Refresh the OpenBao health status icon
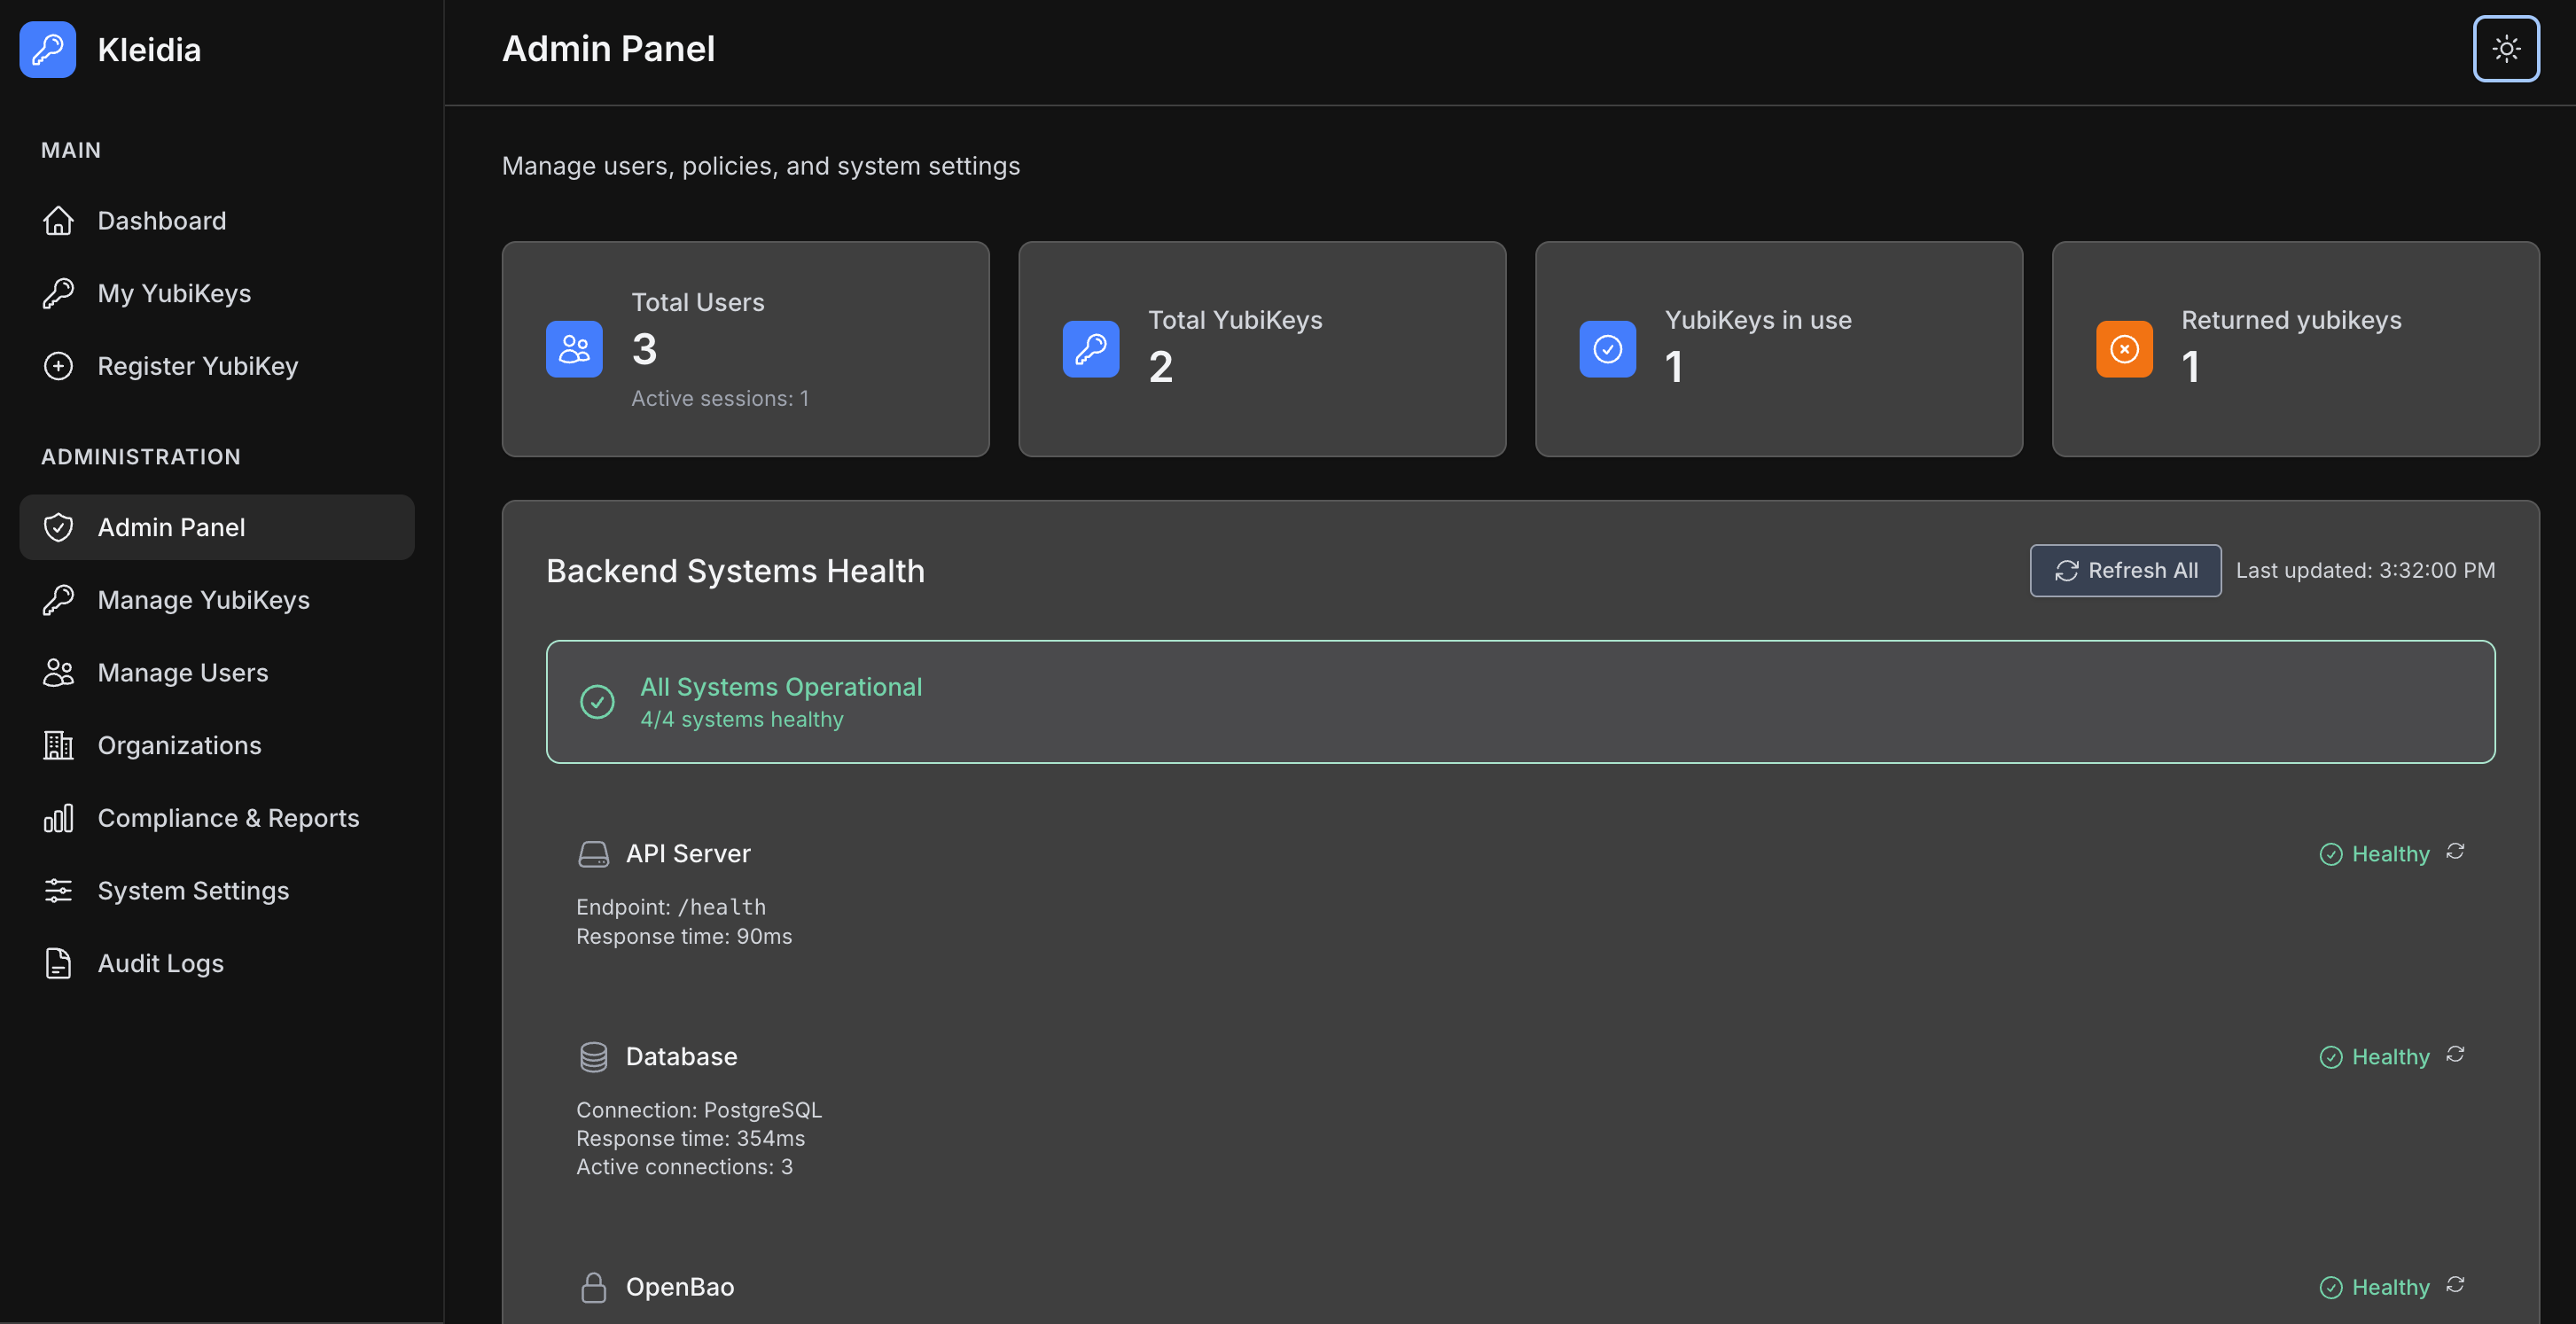This screenshot has height=1324, width=2576. 2455,1285
